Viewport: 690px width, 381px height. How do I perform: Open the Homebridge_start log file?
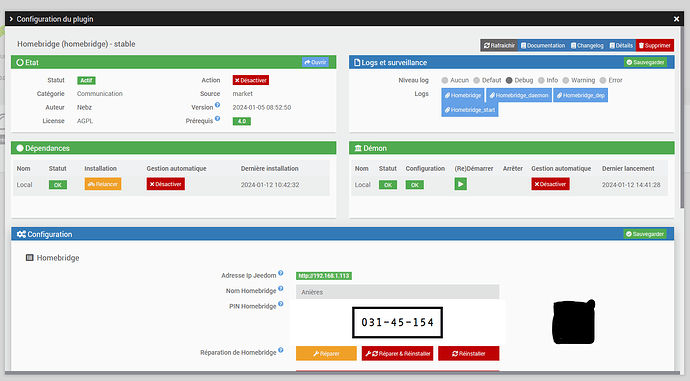[470, 110]
